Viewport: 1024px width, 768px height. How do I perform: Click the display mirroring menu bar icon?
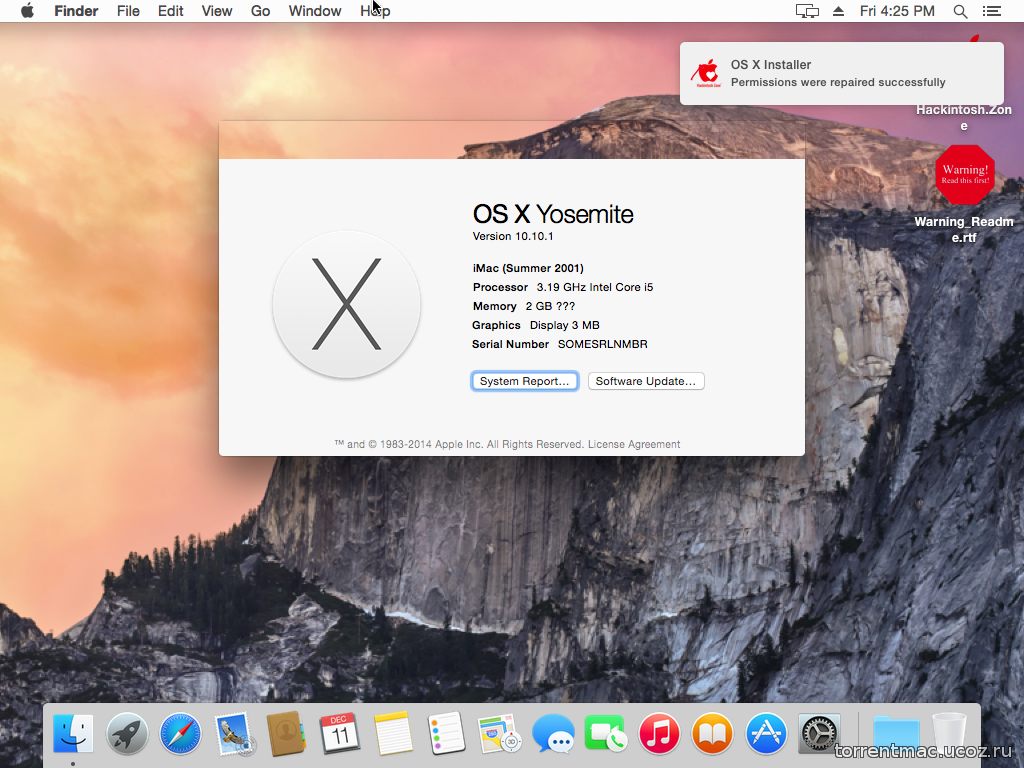(807, 11)
